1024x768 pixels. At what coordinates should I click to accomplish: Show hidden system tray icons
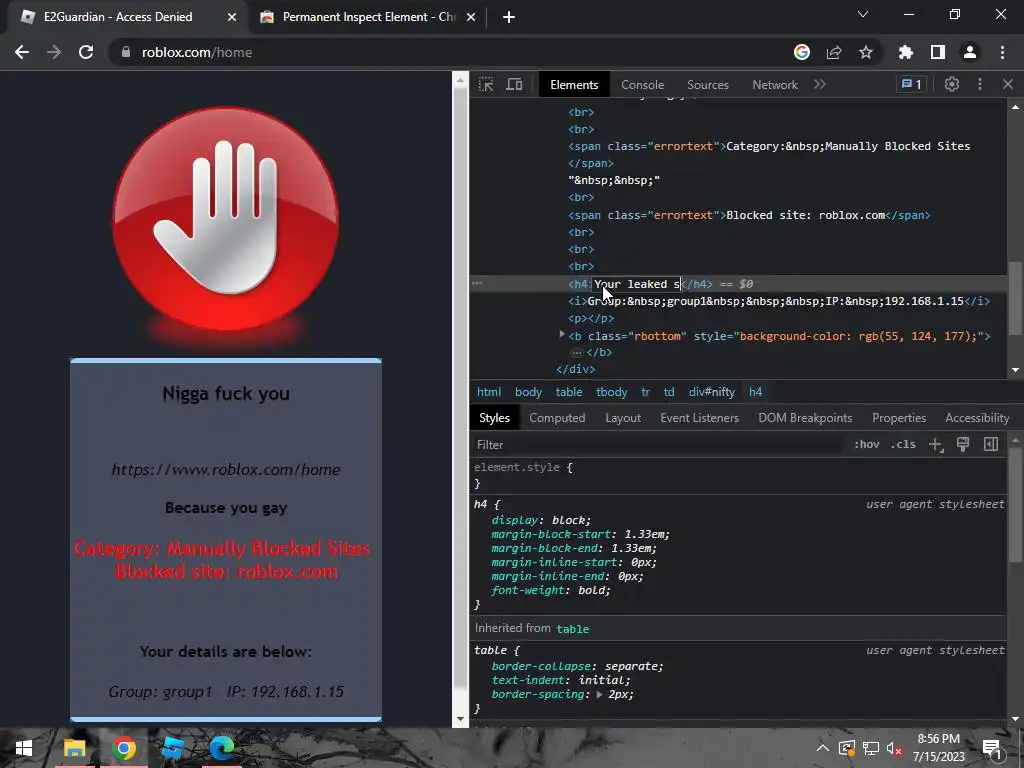point(823,748)
